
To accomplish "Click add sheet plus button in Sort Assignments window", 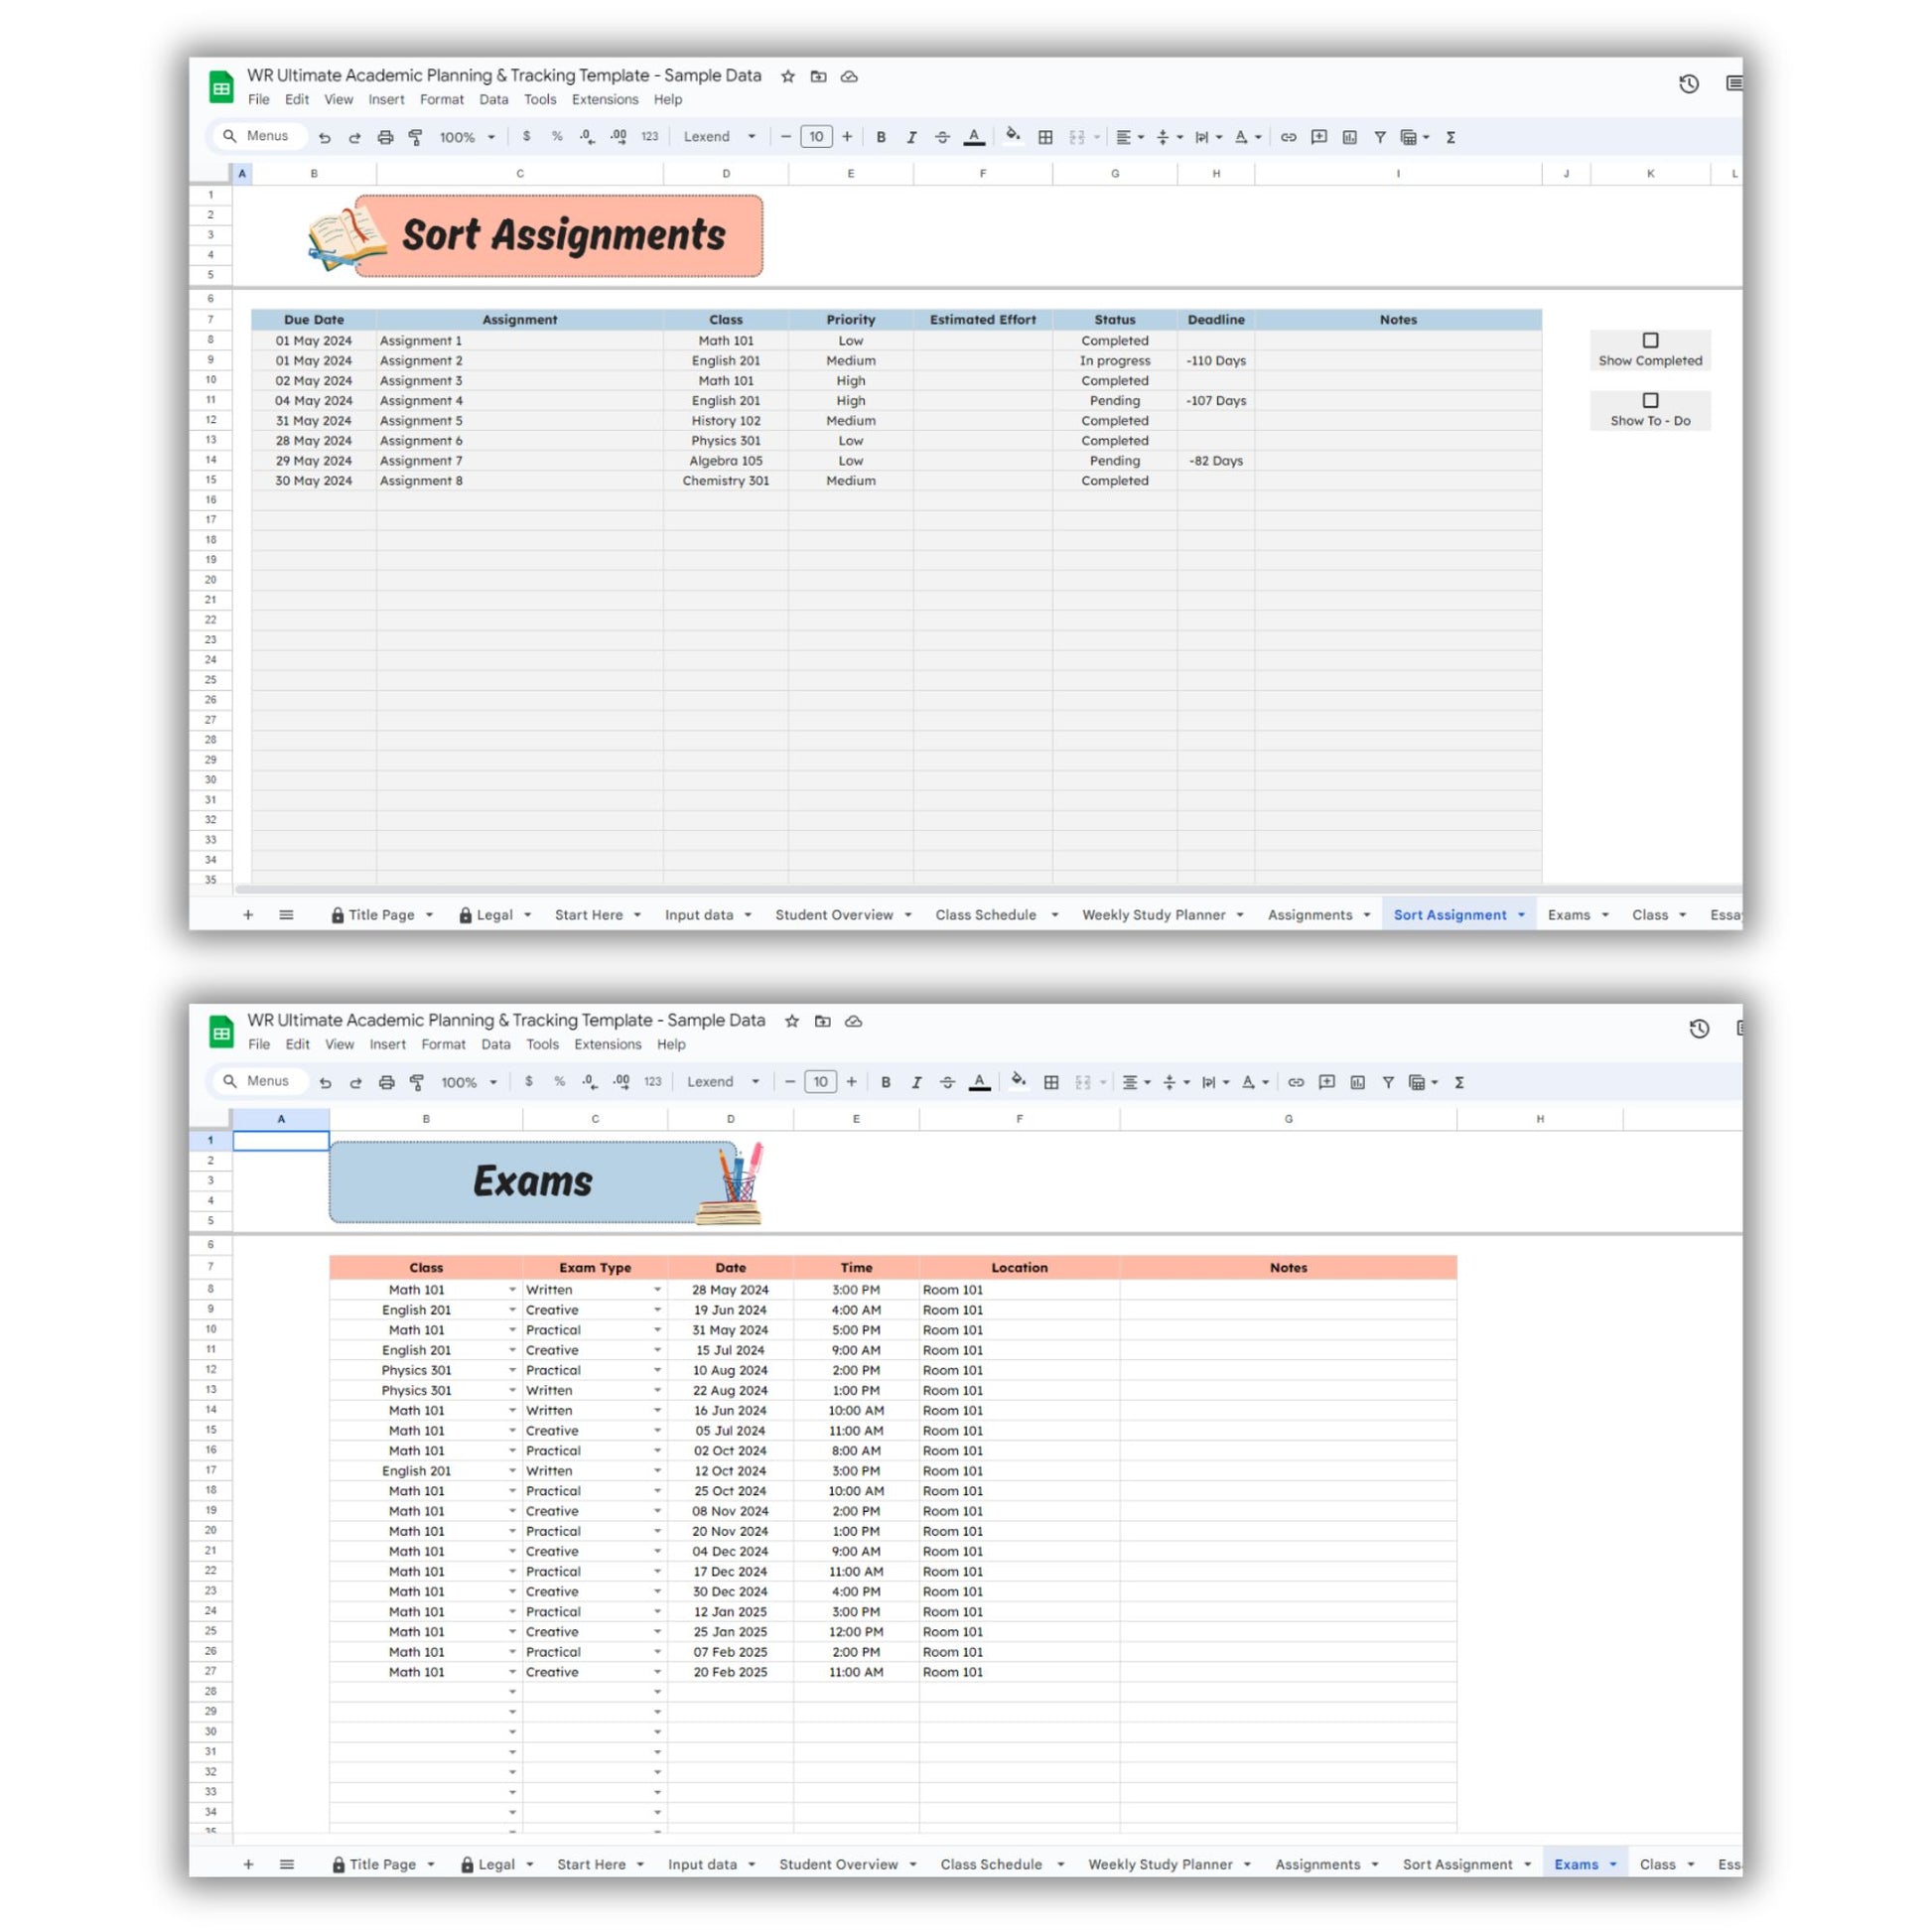I will 248,915.
